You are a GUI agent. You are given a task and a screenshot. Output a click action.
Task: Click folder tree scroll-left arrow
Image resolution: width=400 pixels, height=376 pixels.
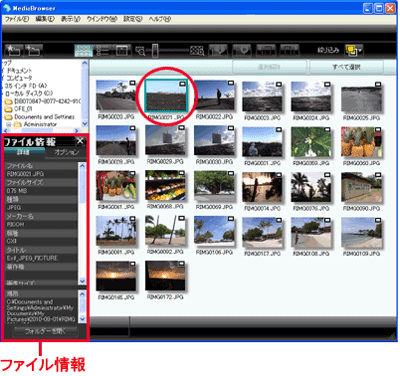6,131
